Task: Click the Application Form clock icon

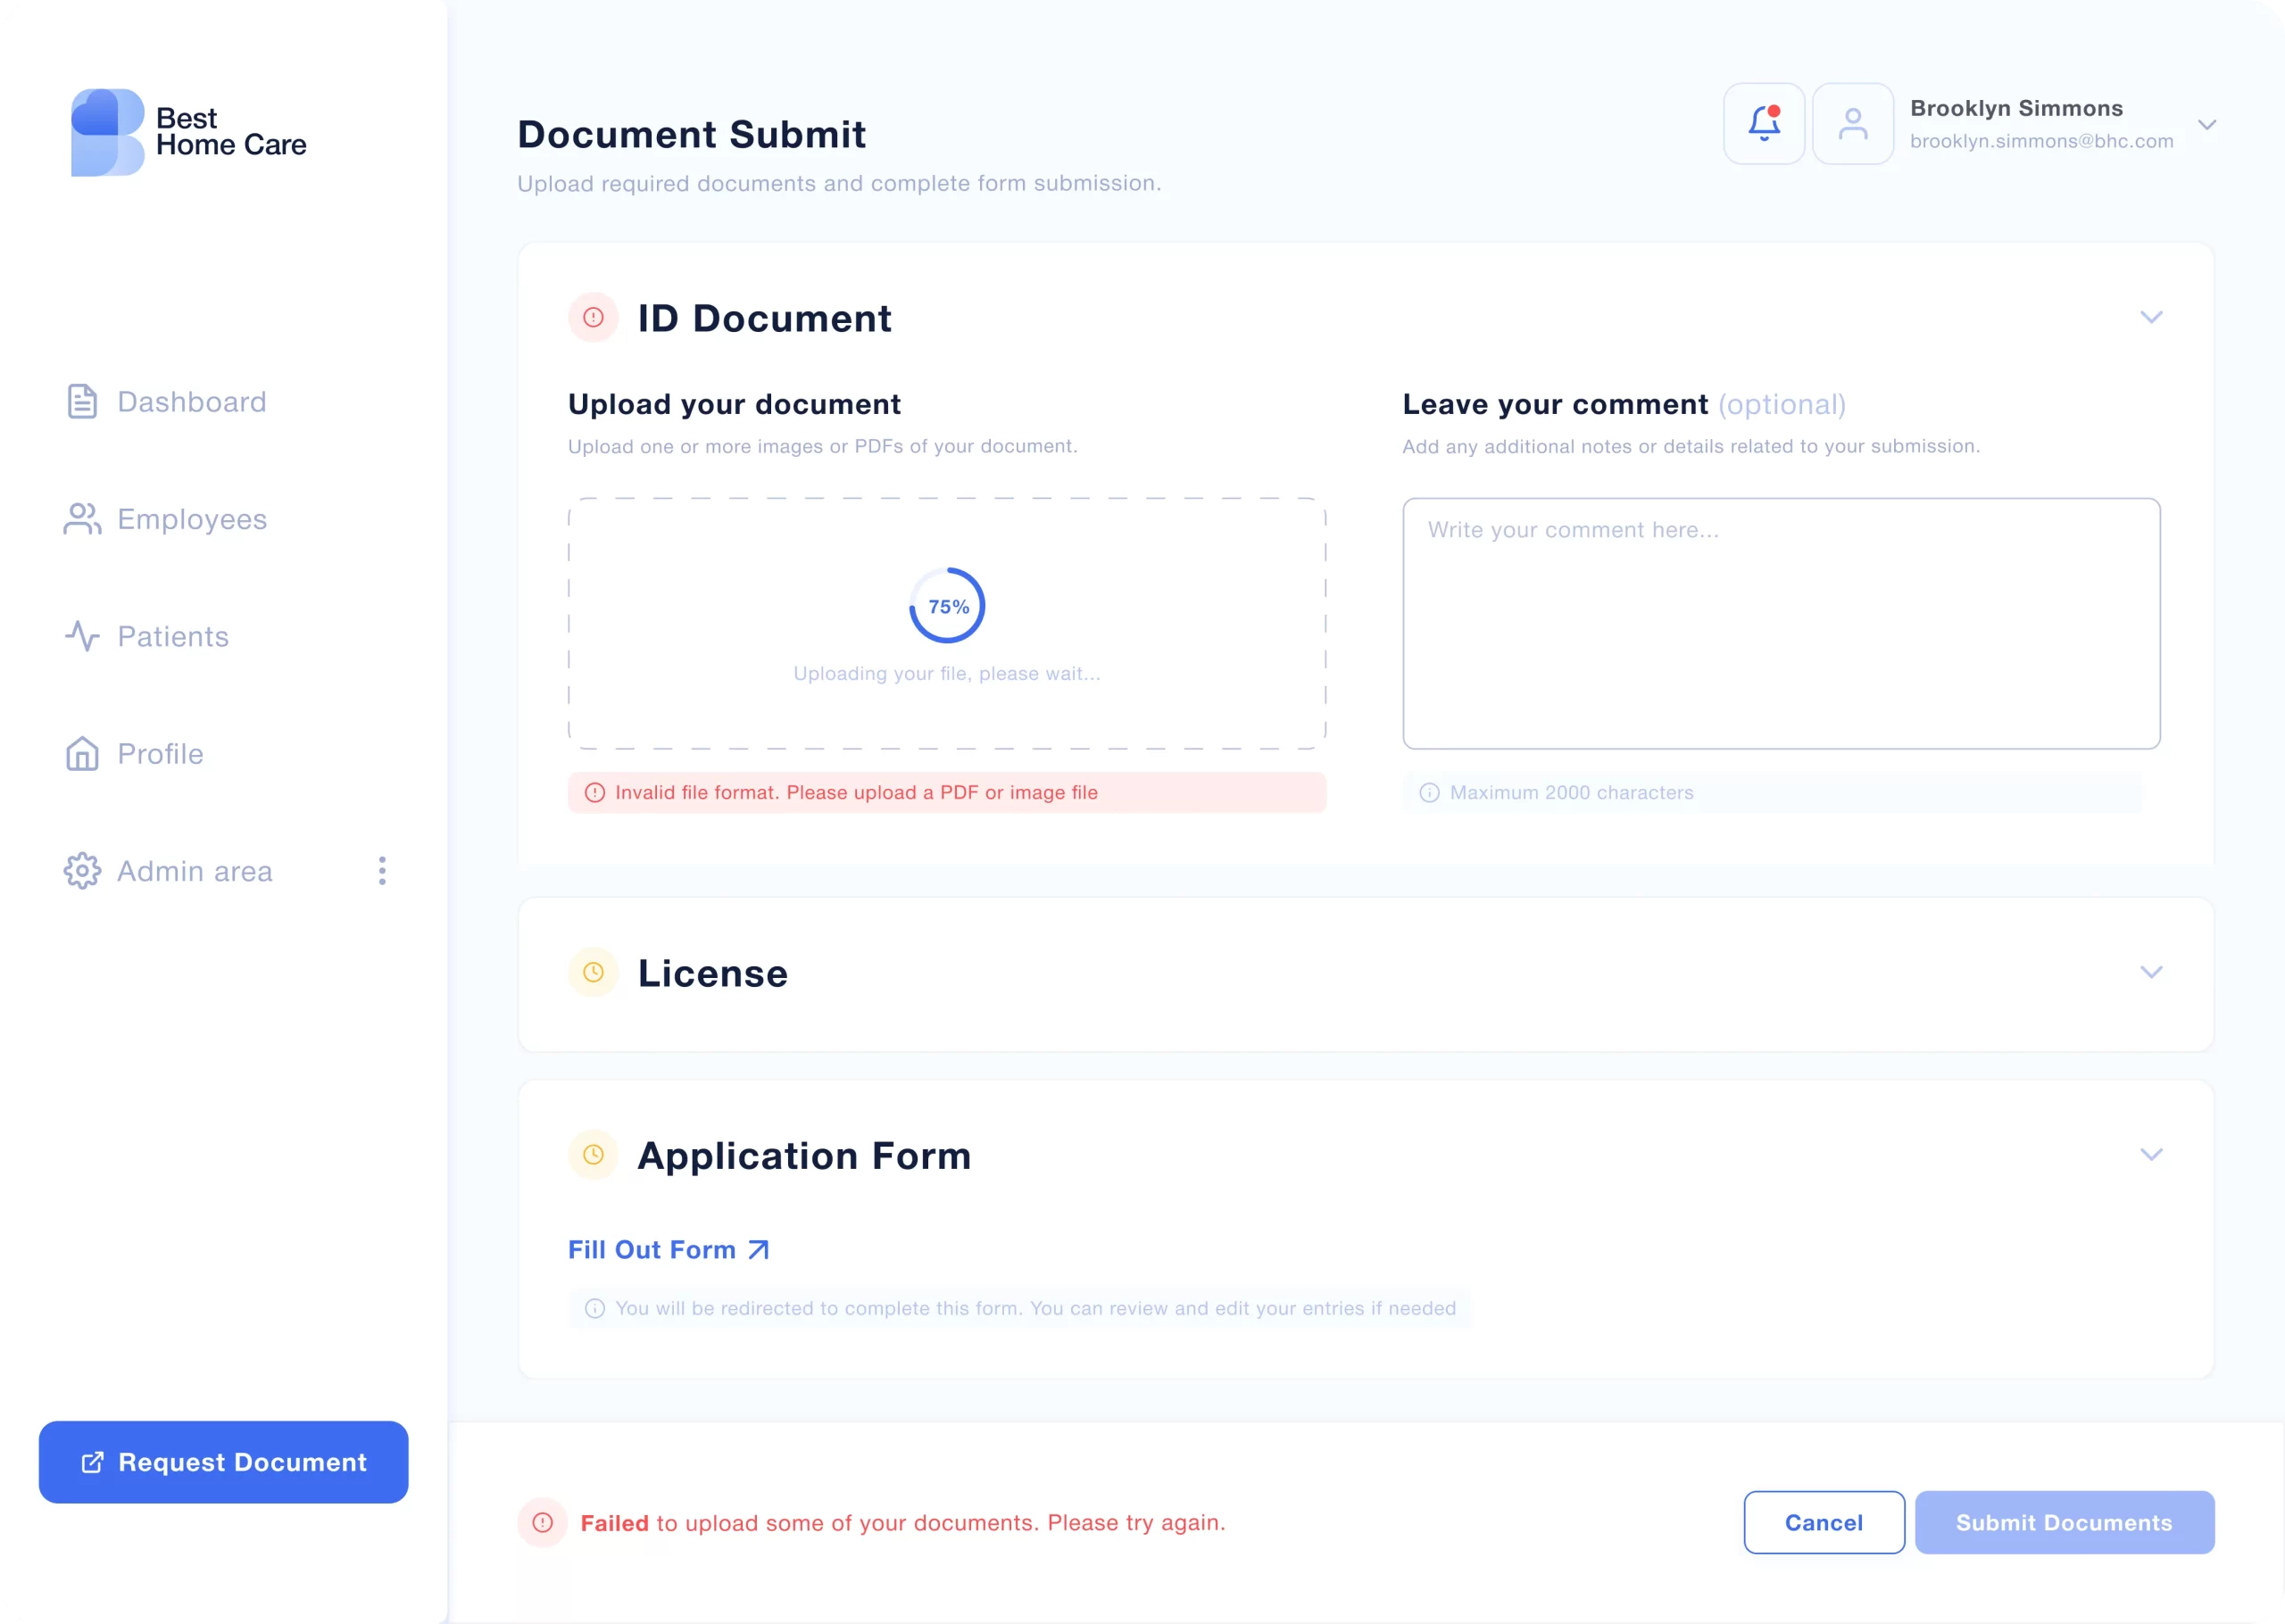Action: point(593,1155)
